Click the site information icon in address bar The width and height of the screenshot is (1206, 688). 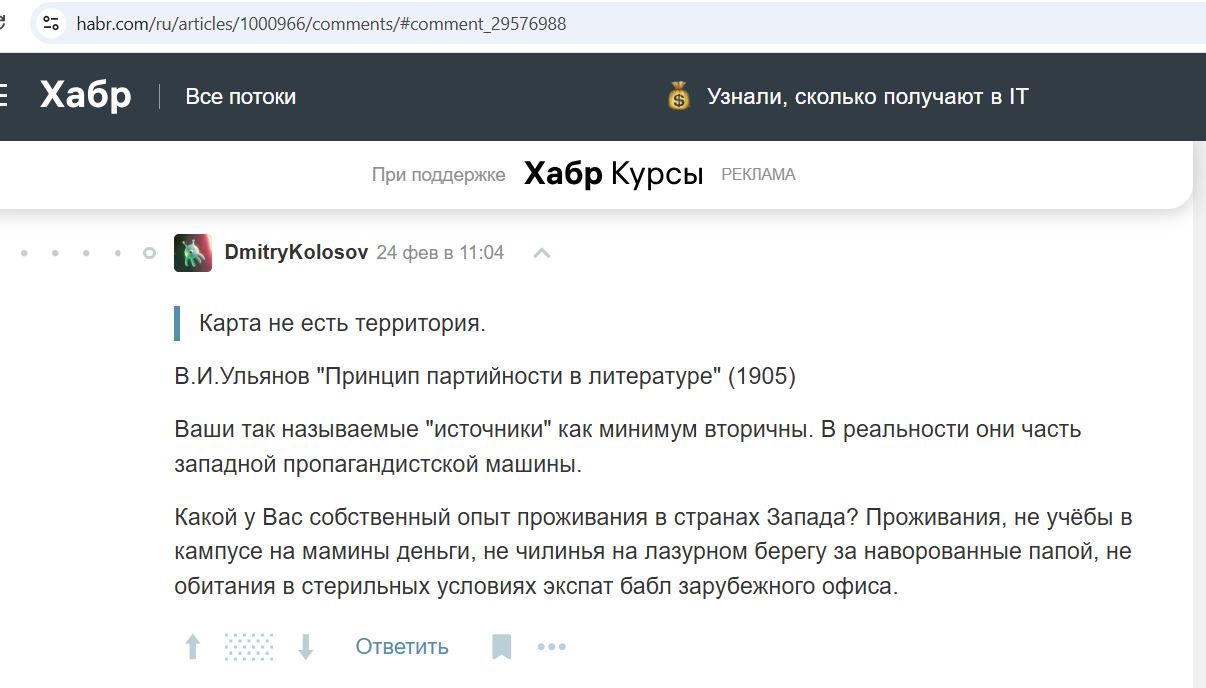coord(51,23)
